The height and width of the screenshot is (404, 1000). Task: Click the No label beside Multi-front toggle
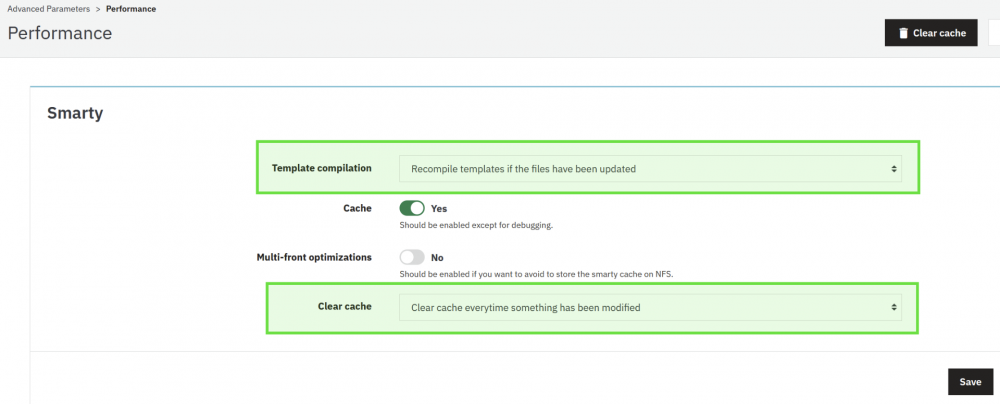pyautogui.click(x=437, y=257)
